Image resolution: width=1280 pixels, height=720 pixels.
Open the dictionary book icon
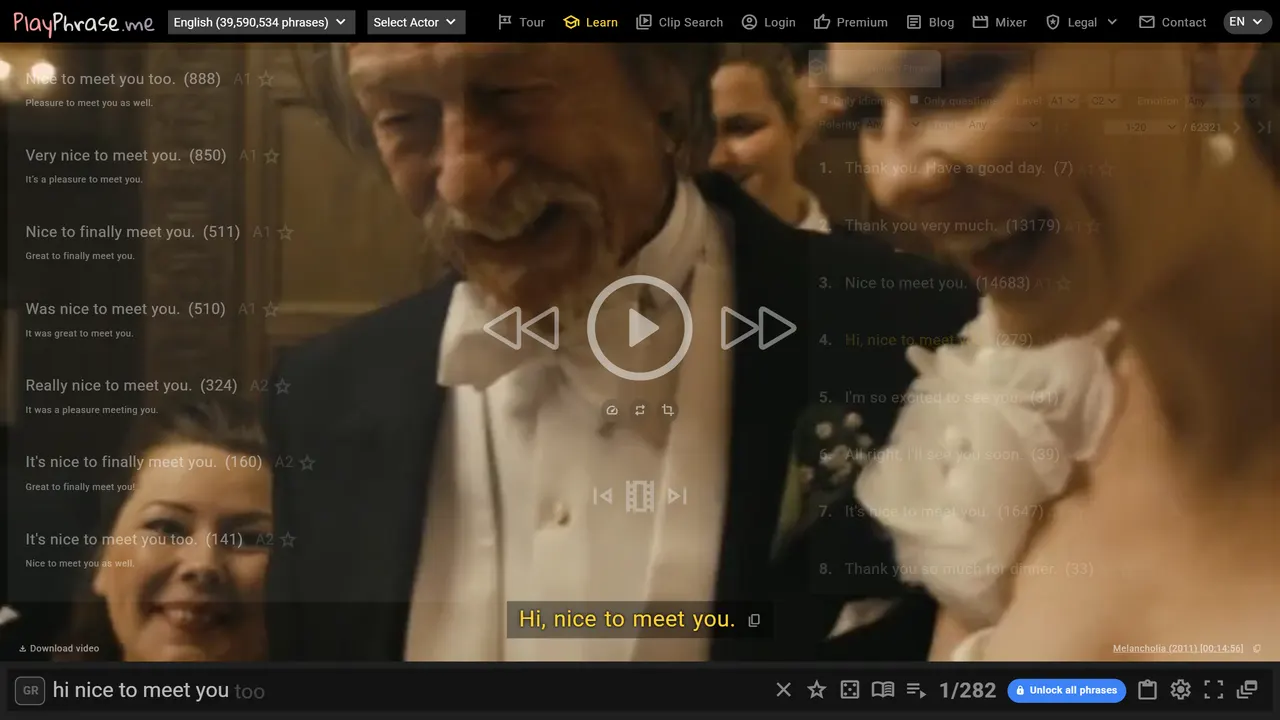click(882, 690)
